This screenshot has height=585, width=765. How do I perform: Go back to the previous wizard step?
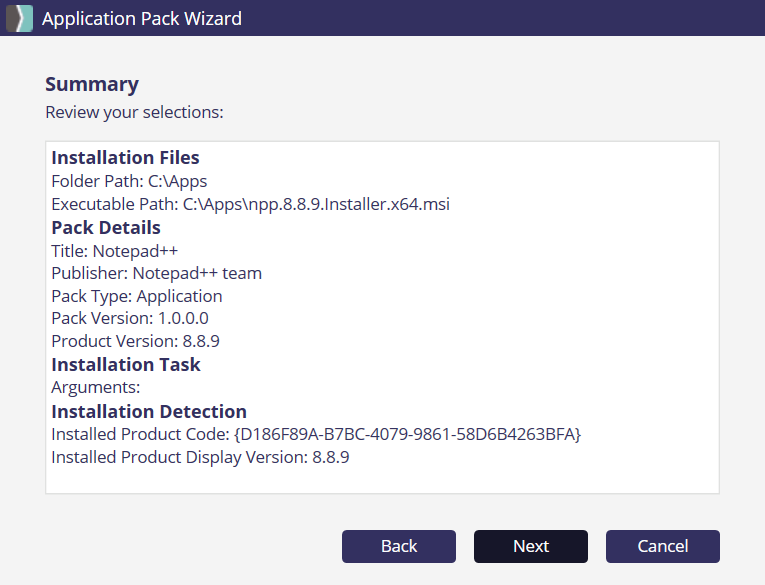click(399, 546)
